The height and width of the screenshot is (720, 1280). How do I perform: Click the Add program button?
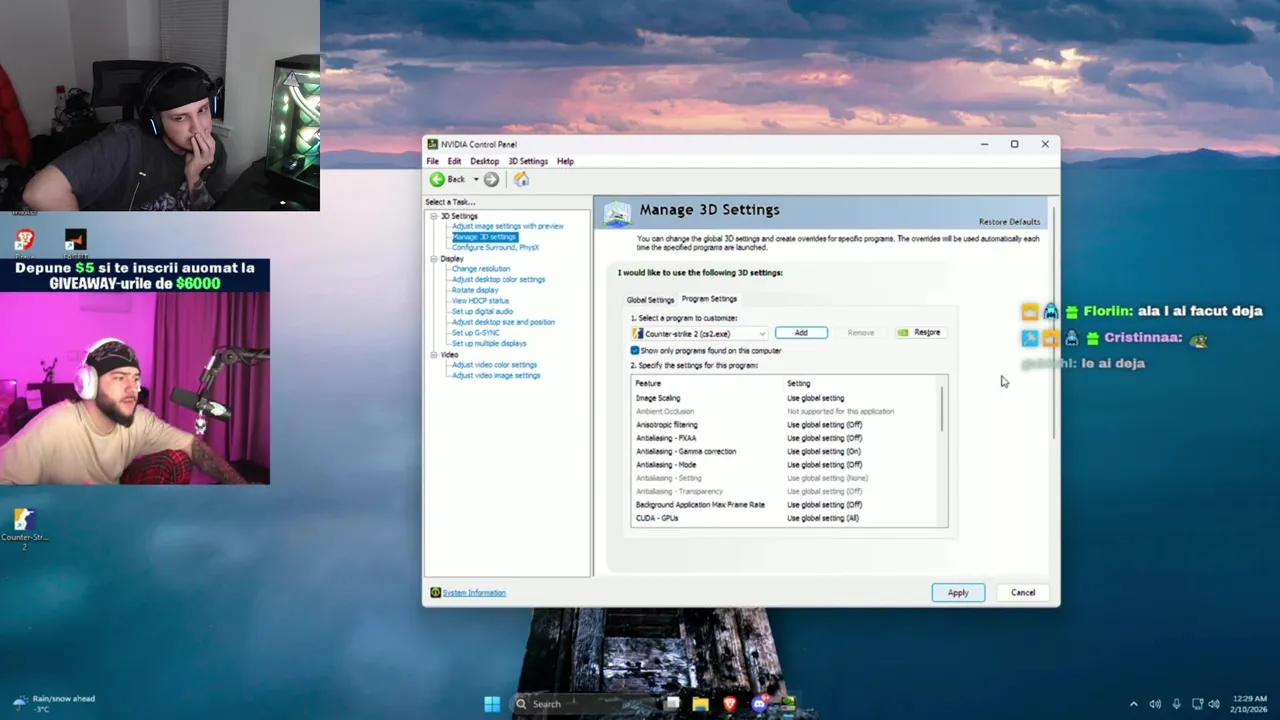[801, 333]
